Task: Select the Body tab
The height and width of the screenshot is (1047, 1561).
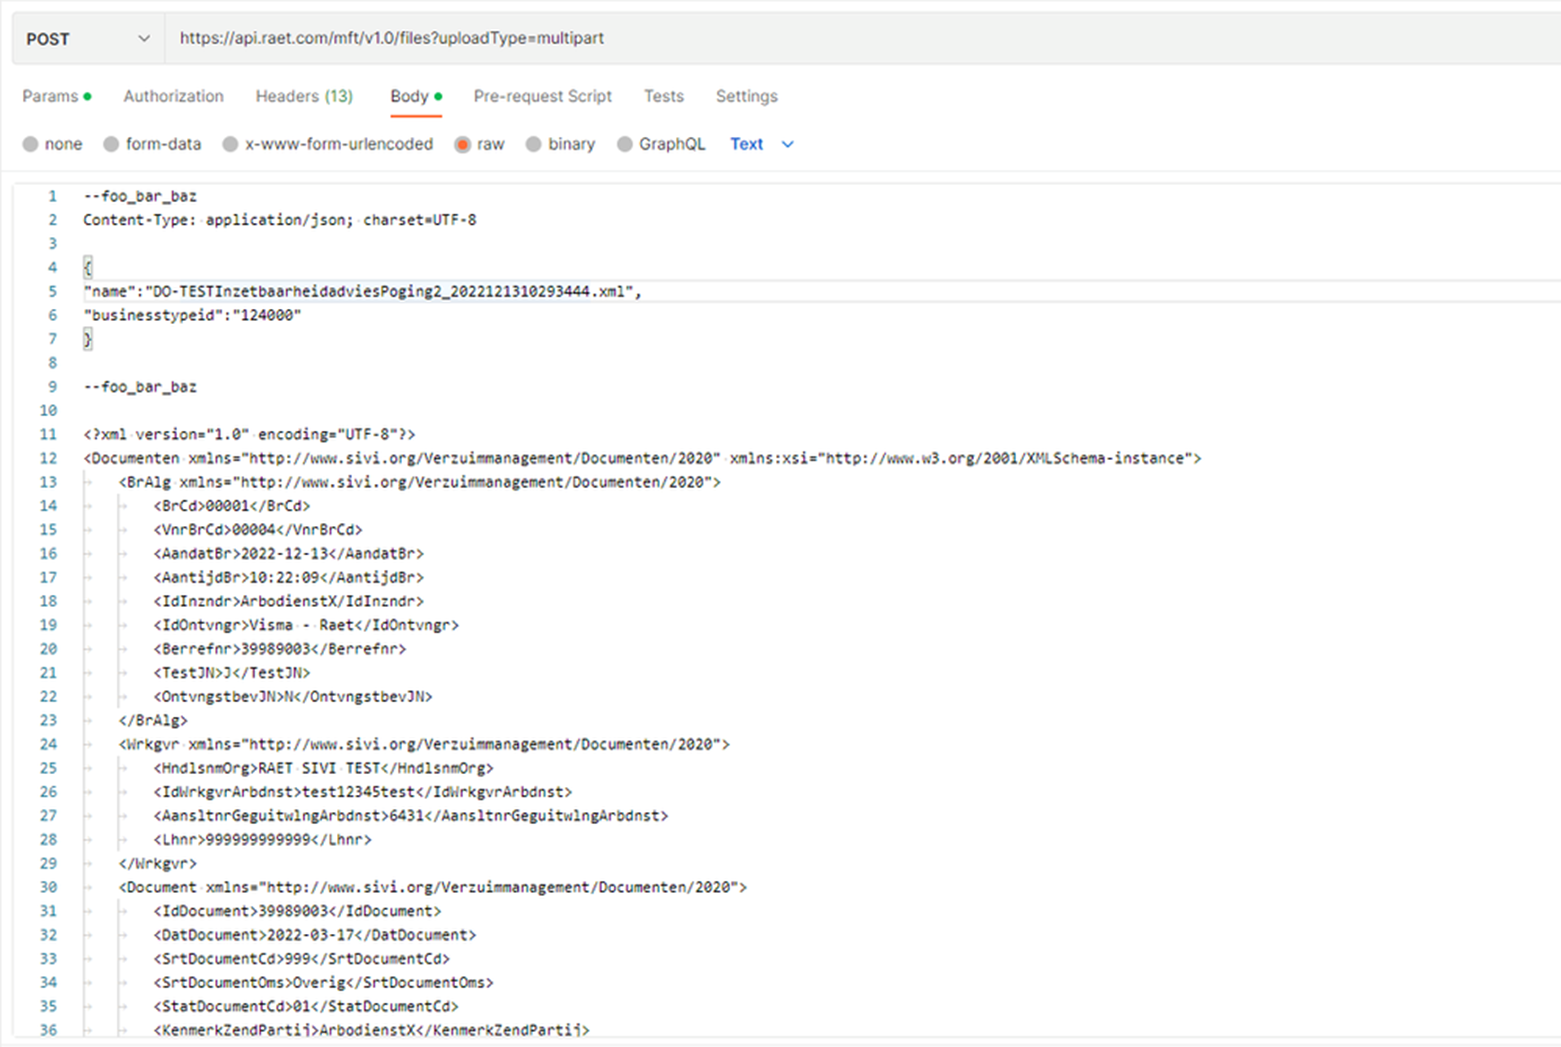Action: click(x=409, y=96)
